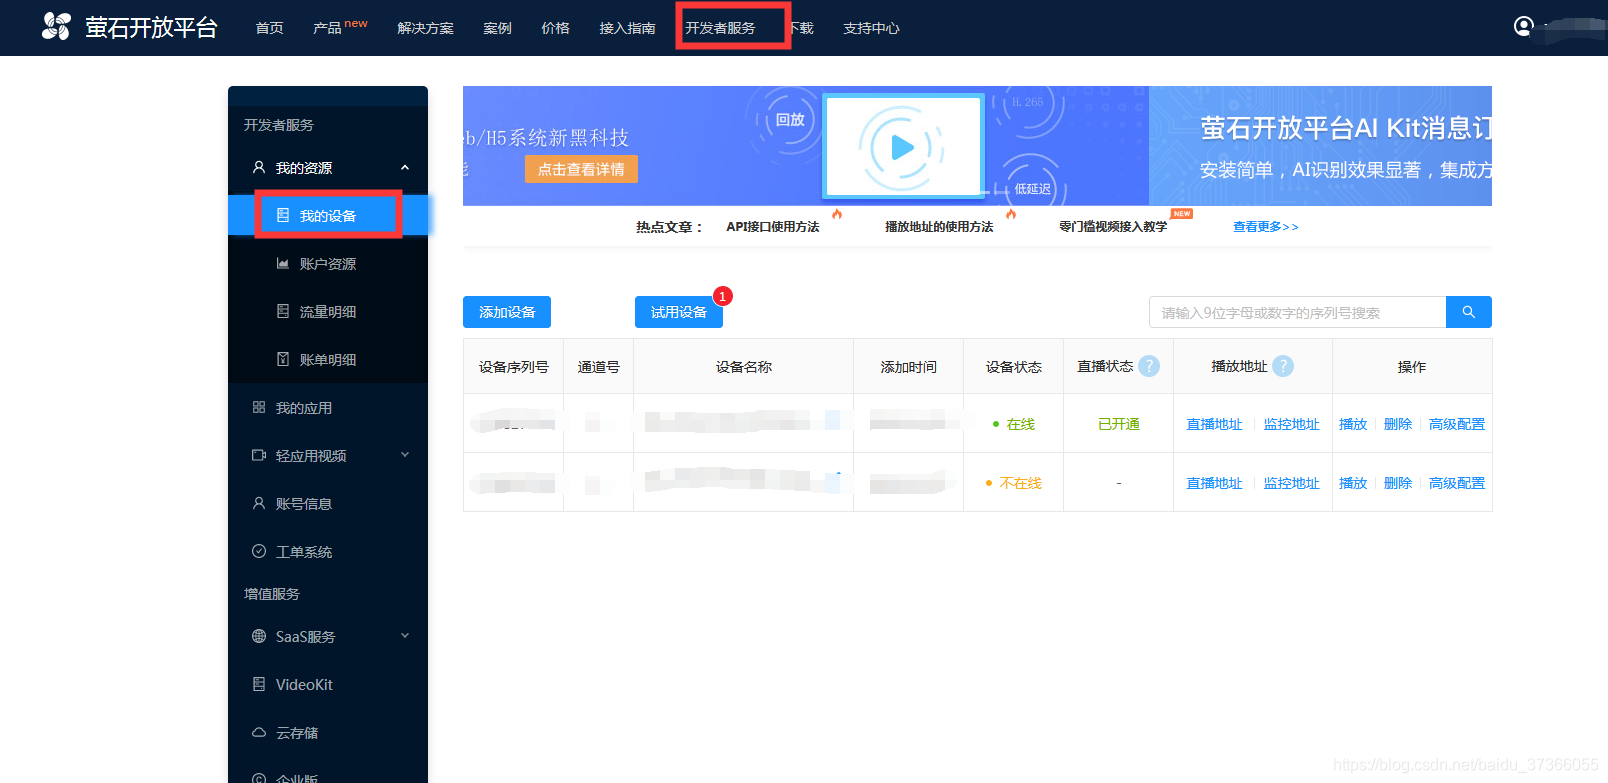Click the help icon beside 直播状态
This screenshot has height=783, width=1608.
click(1149, 366)
